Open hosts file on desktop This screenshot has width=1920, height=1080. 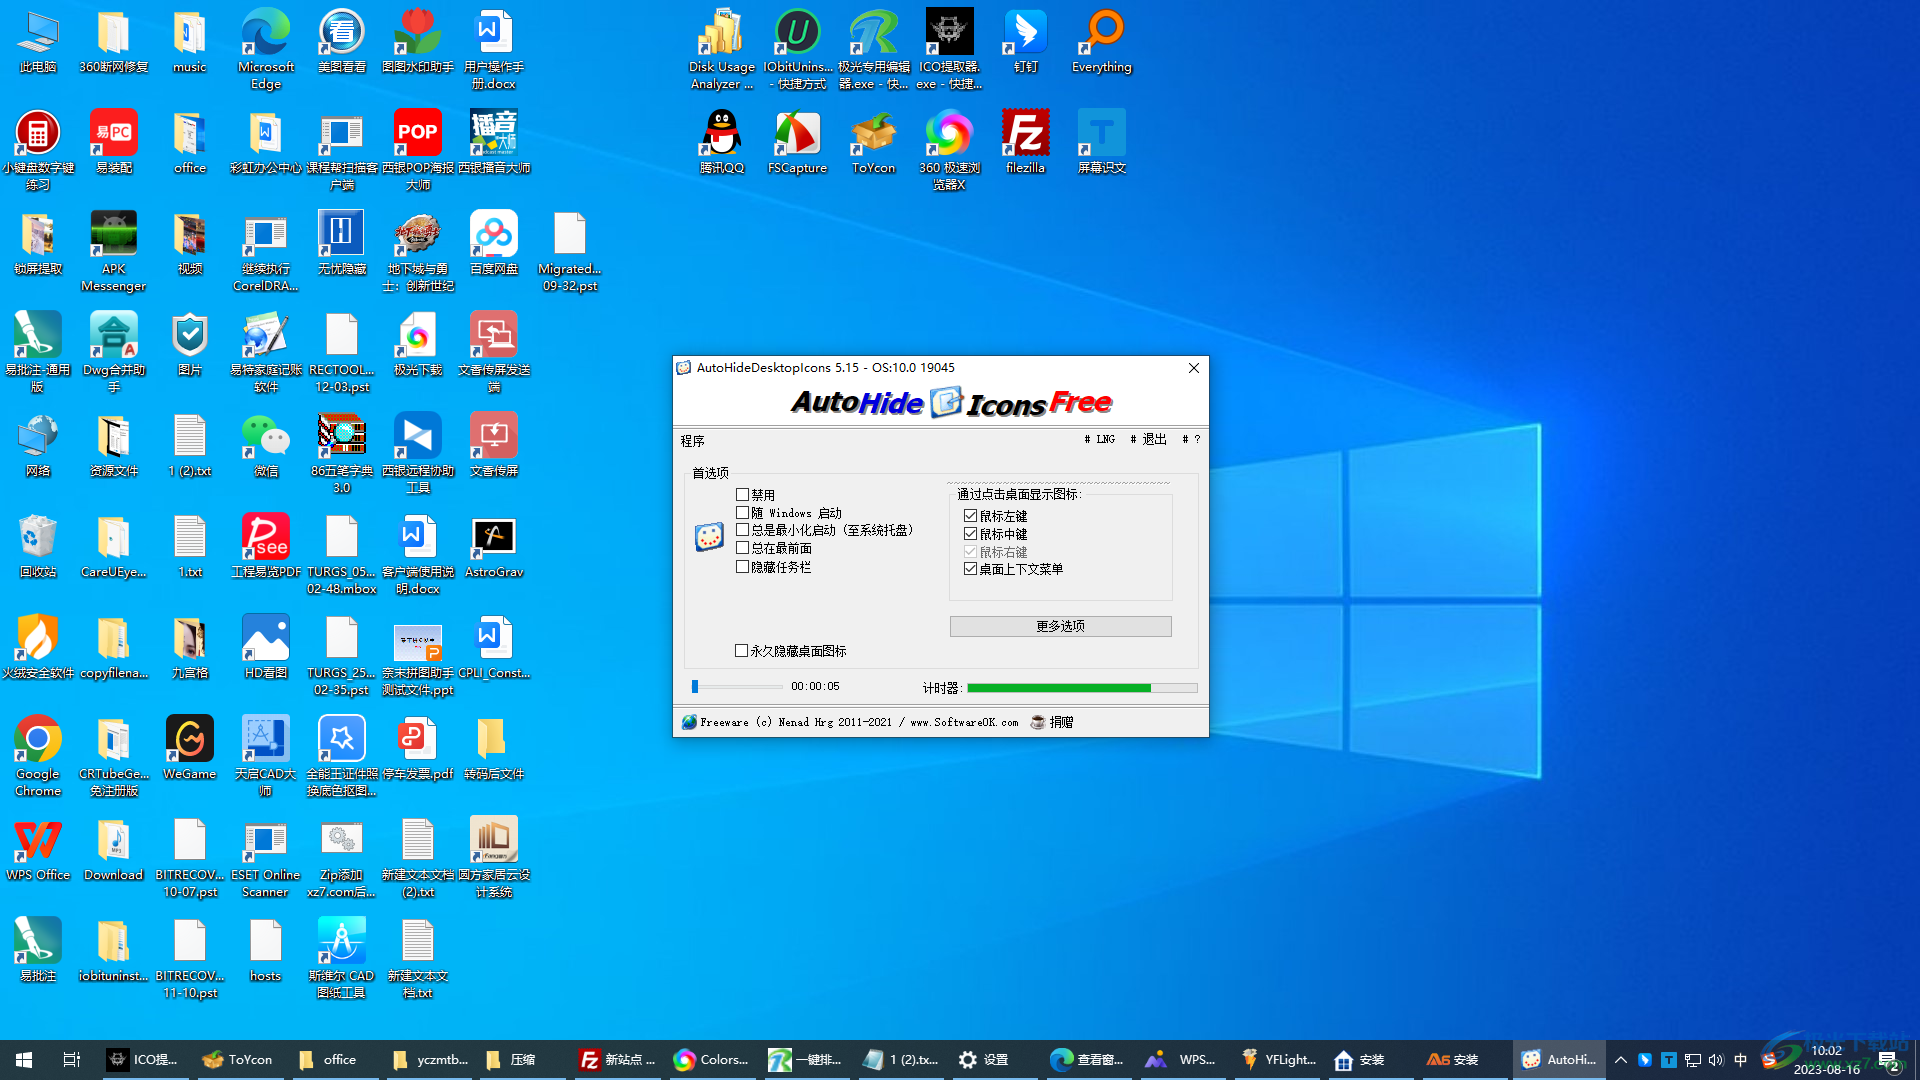[x=266, y=950]
